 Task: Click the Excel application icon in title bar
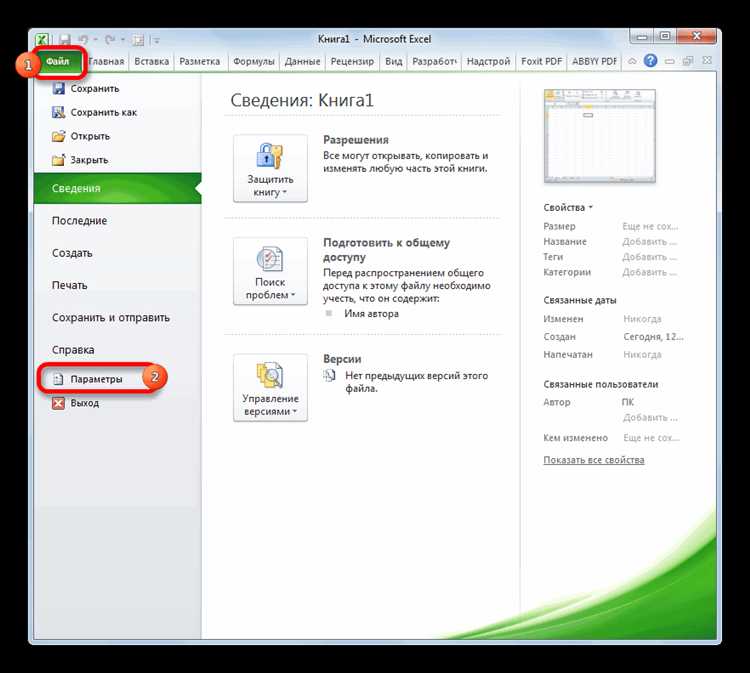[42, 40]
